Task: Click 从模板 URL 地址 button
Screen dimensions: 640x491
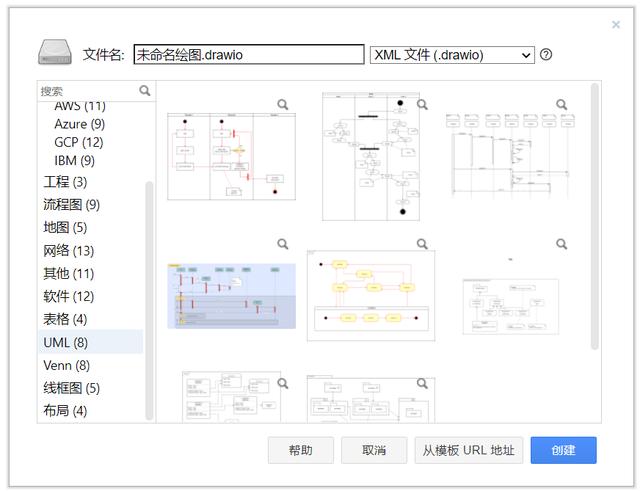Action: point(468,450)
